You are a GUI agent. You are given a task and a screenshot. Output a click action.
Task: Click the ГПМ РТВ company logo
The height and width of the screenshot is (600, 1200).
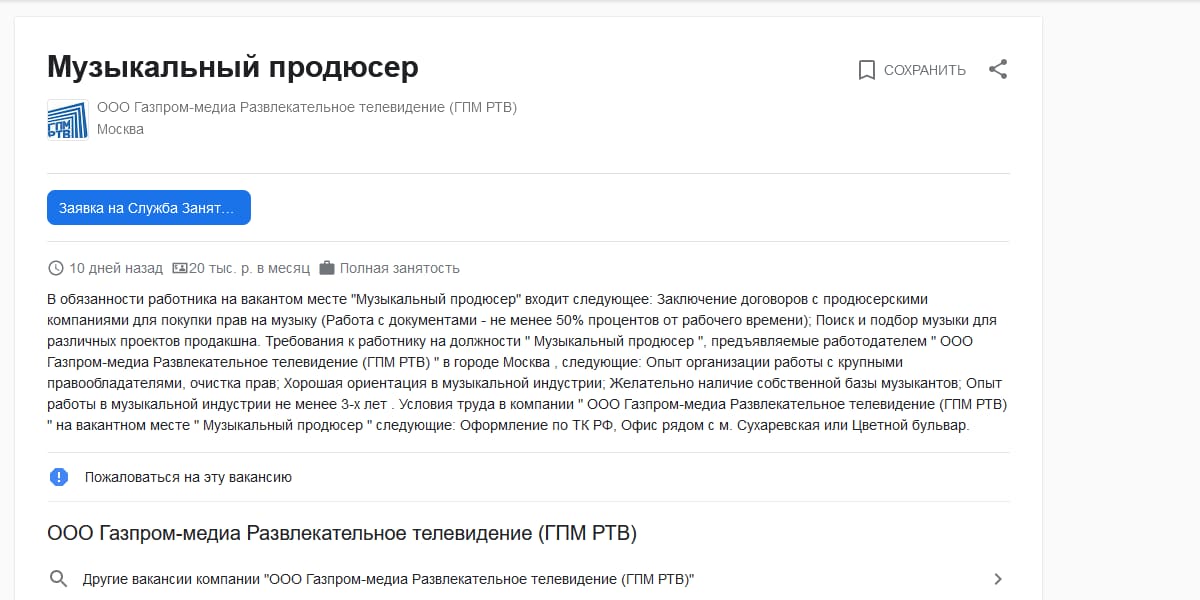click(65, 120)
